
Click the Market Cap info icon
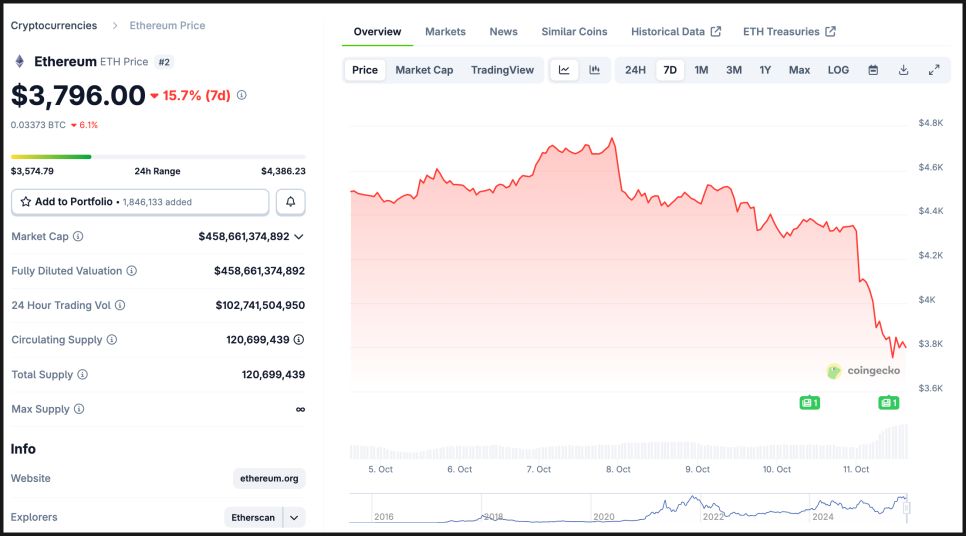[x=78, y=237]
